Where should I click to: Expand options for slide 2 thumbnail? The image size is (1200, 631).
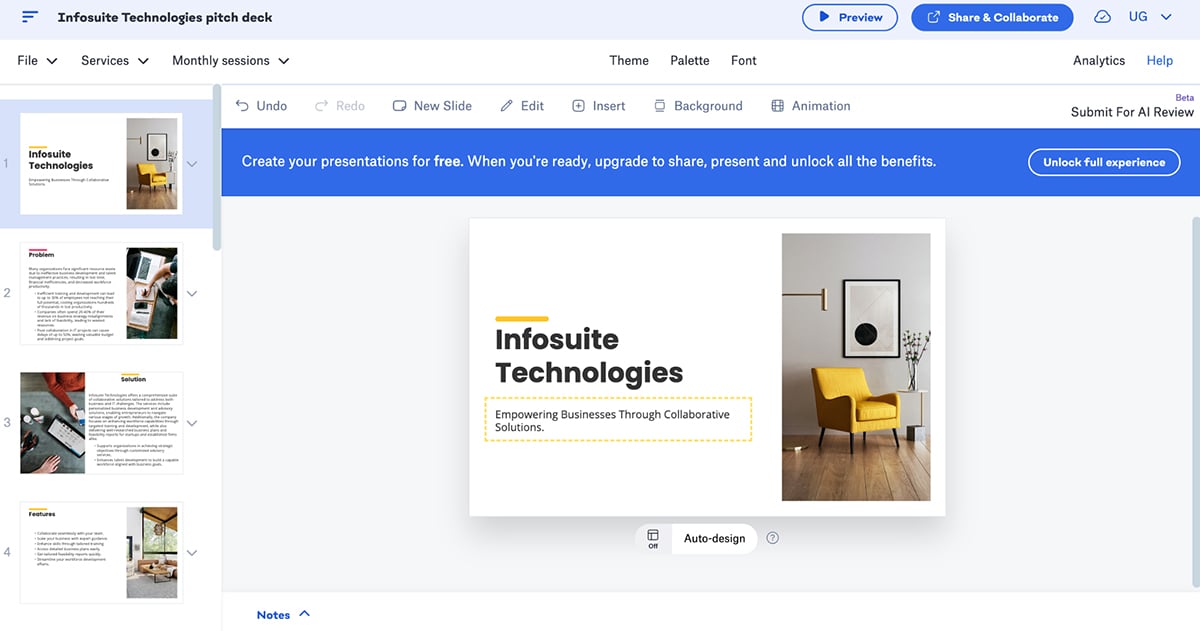(x=192, y=294)
